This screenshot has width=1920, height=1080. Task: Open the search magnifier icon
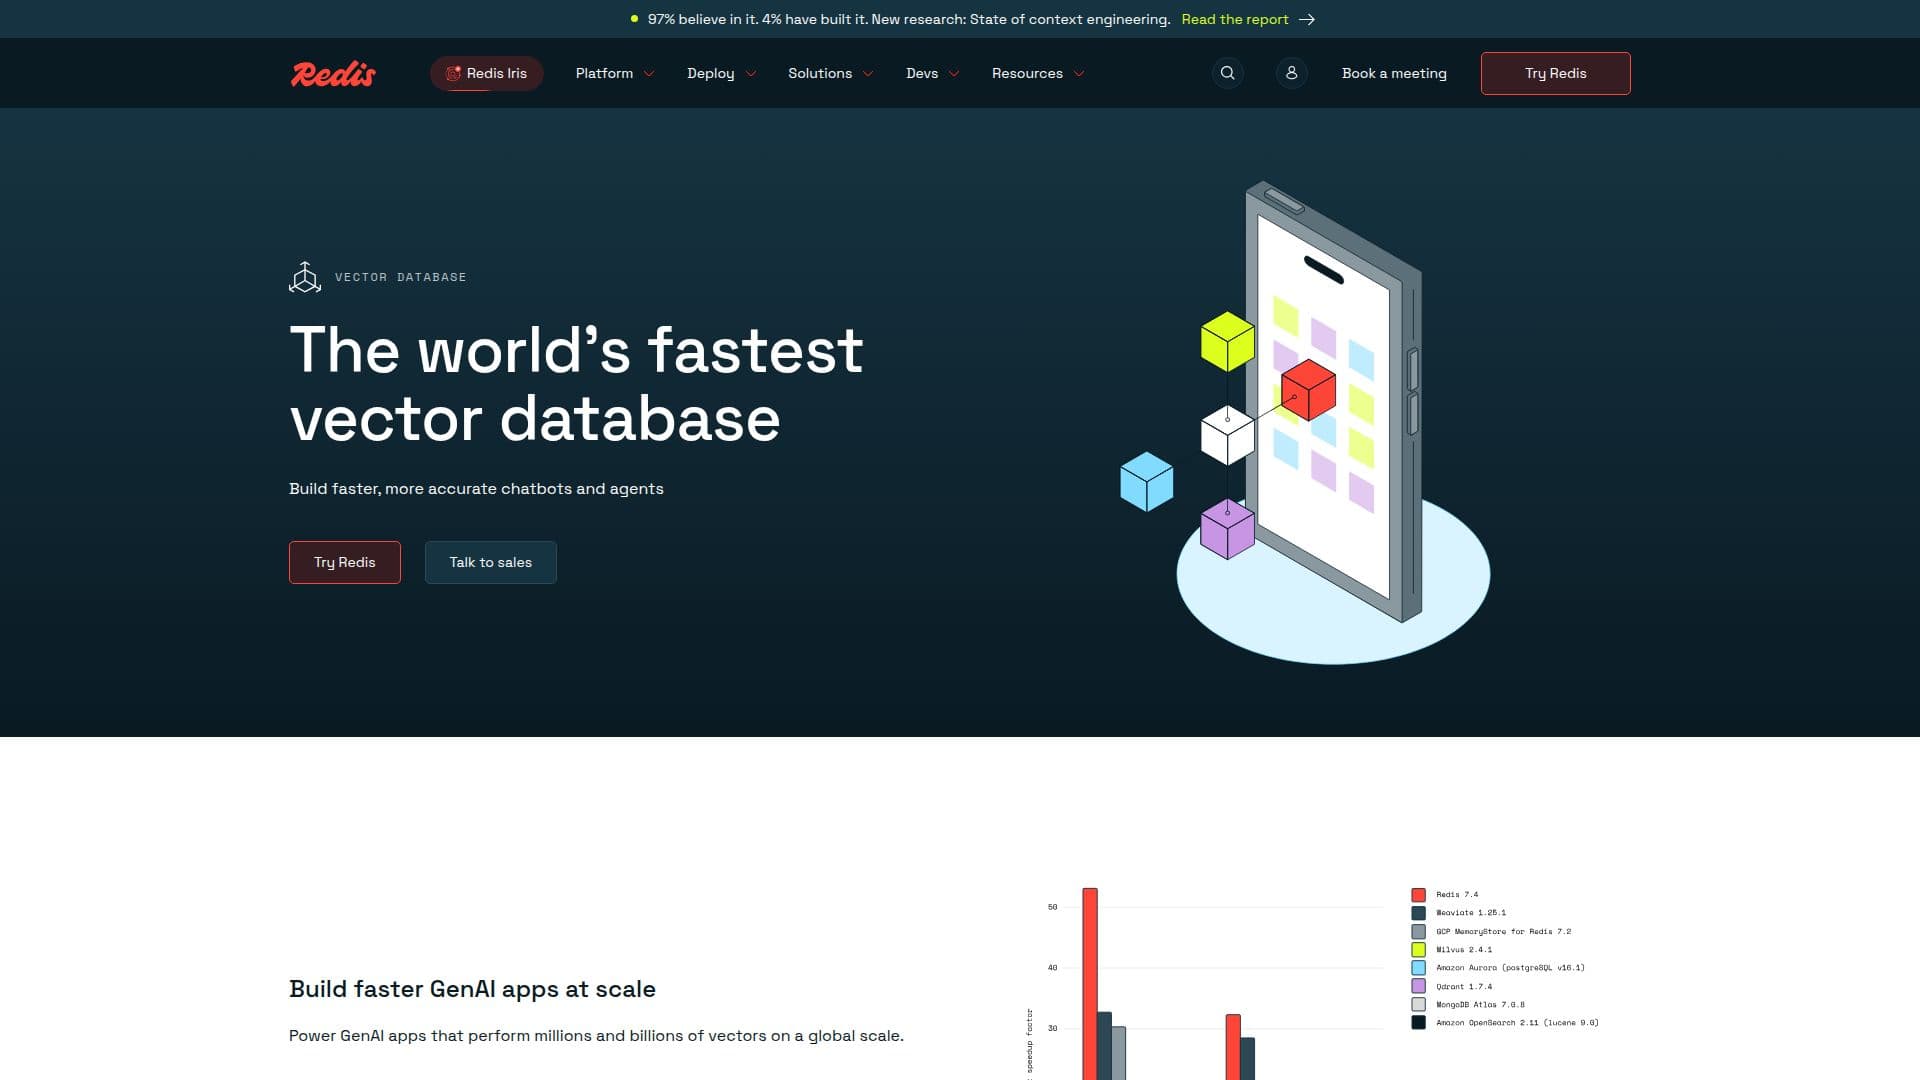[1227, 73]
